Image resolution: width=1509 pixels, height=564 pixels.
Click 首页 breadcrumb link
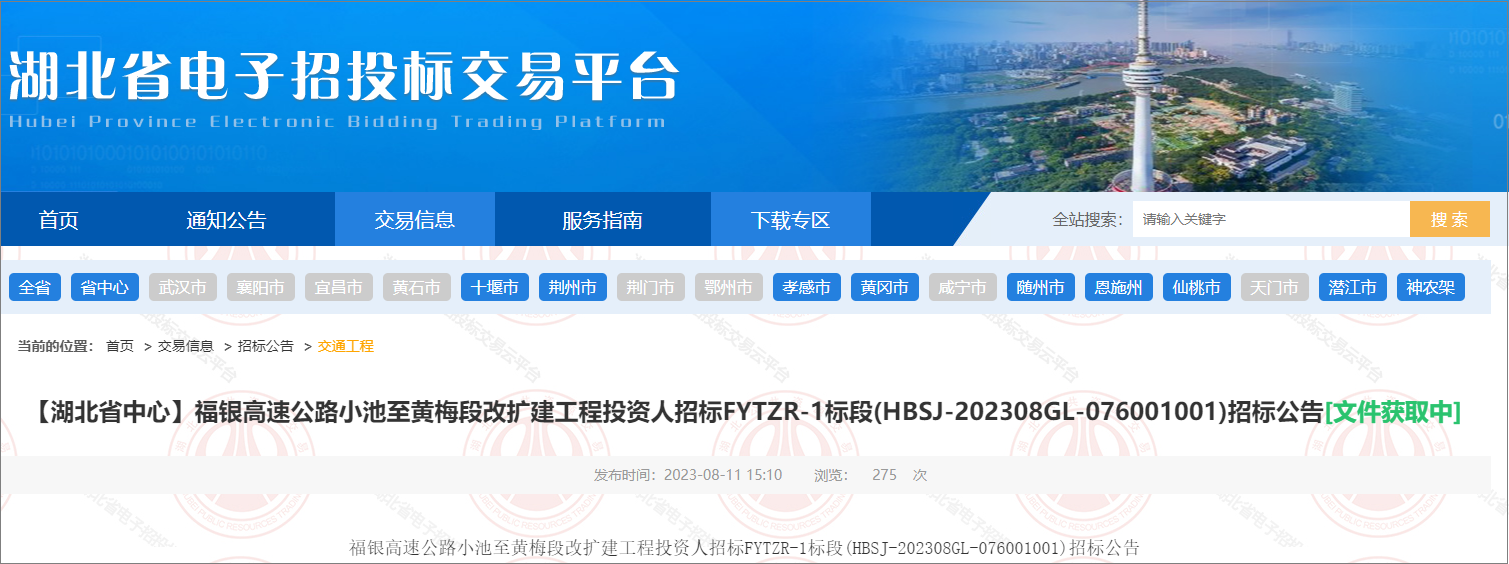120,346
